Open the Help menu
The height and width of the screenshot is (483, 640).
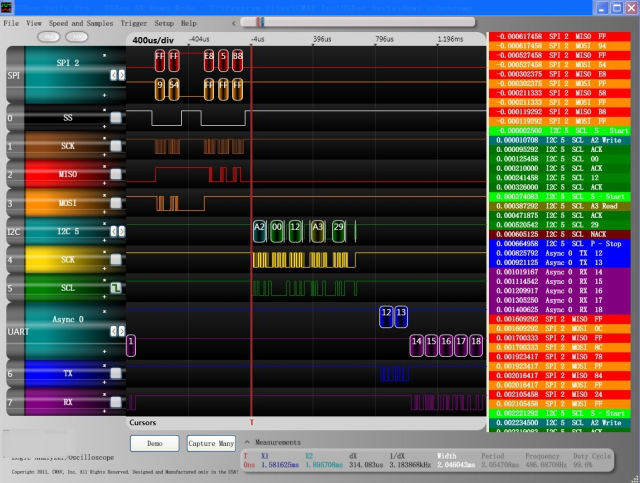(189, 23)
